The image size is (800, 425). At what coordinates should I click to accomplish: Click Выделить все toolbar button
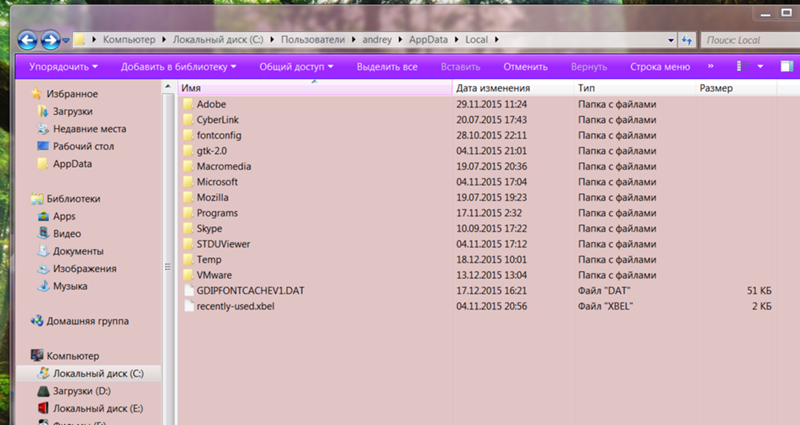point(387,67)
